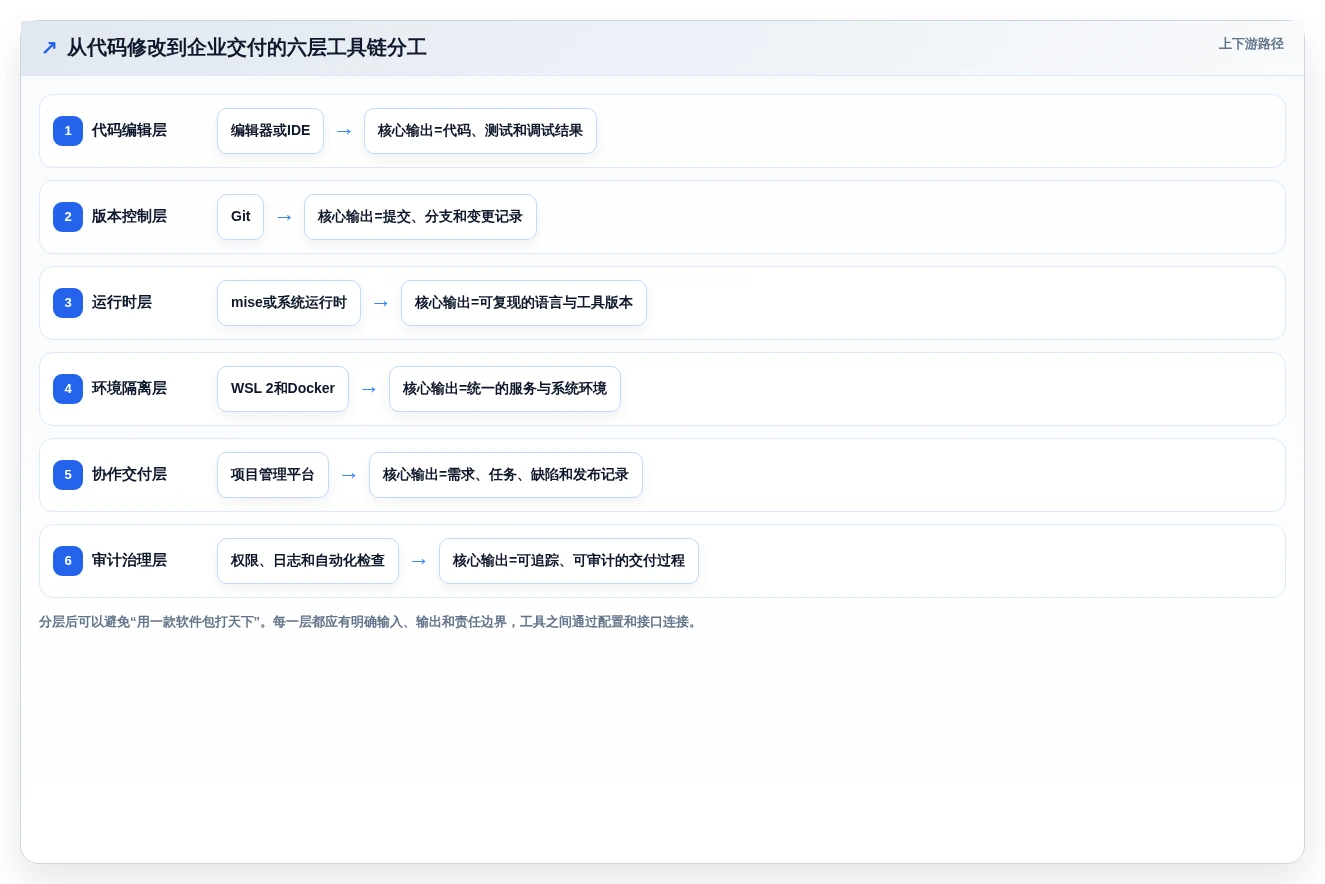The image size is (1325, 884).
Task: Click the arrow after 编辑器或IDE
Action: pyautogui.click(x=344, y=131)
